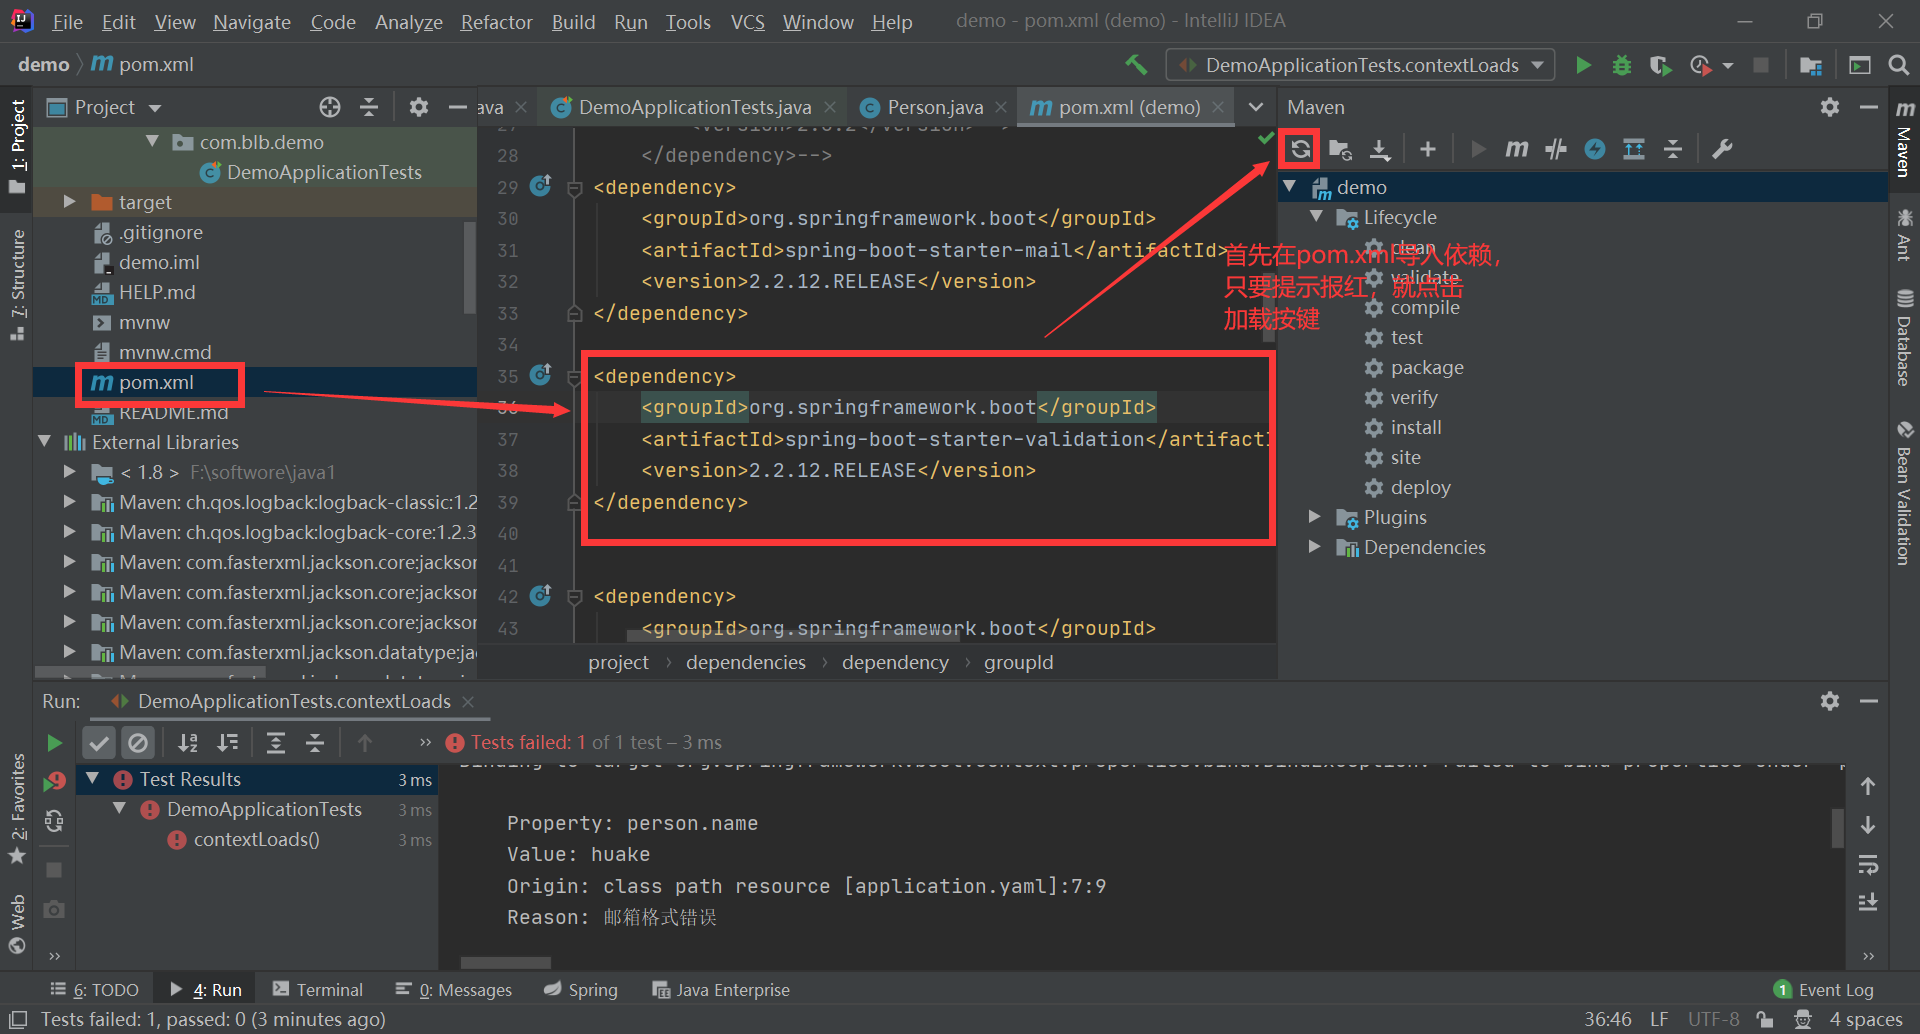The image size is (1920, 1034).
Task: Expand the Plugins node in Maven
Action: coord(1316,517)
